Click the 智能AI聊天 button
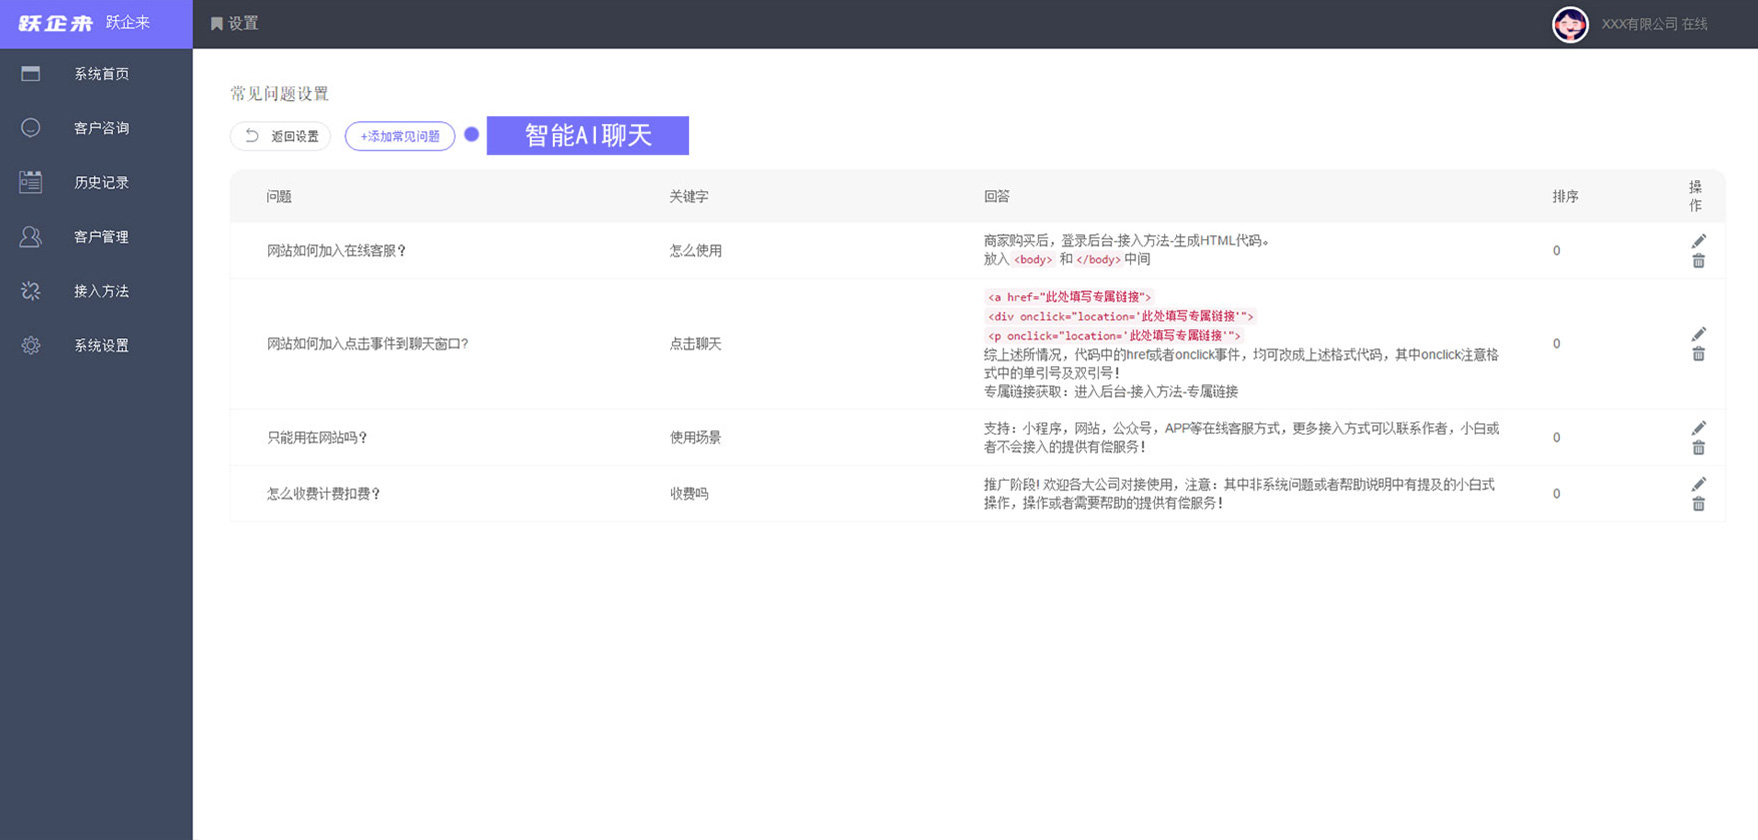This screenshot has width=1758, height=840. click(x=588, y=135)
